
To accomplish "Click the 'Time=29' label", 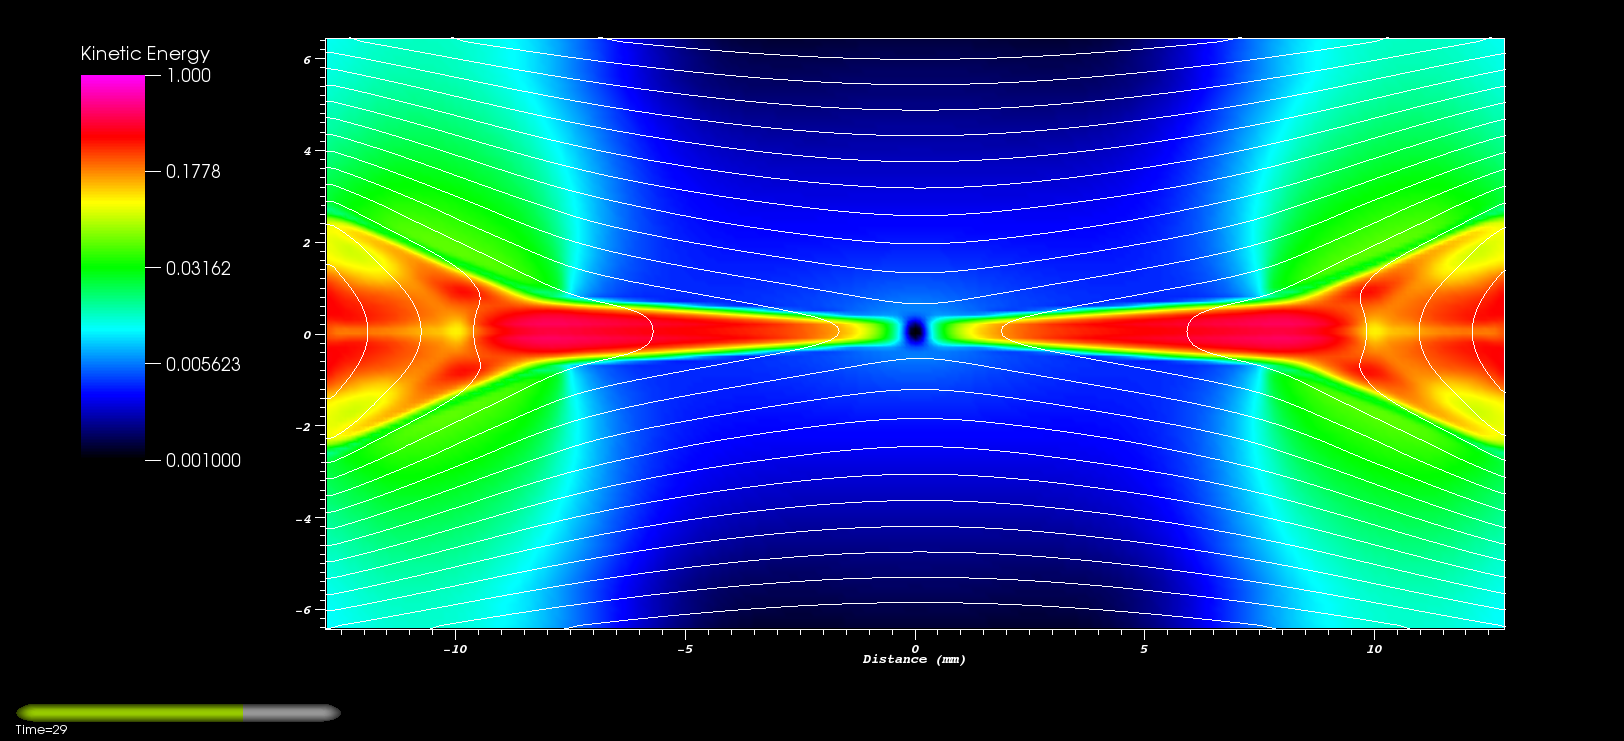I will pos(41,730).
